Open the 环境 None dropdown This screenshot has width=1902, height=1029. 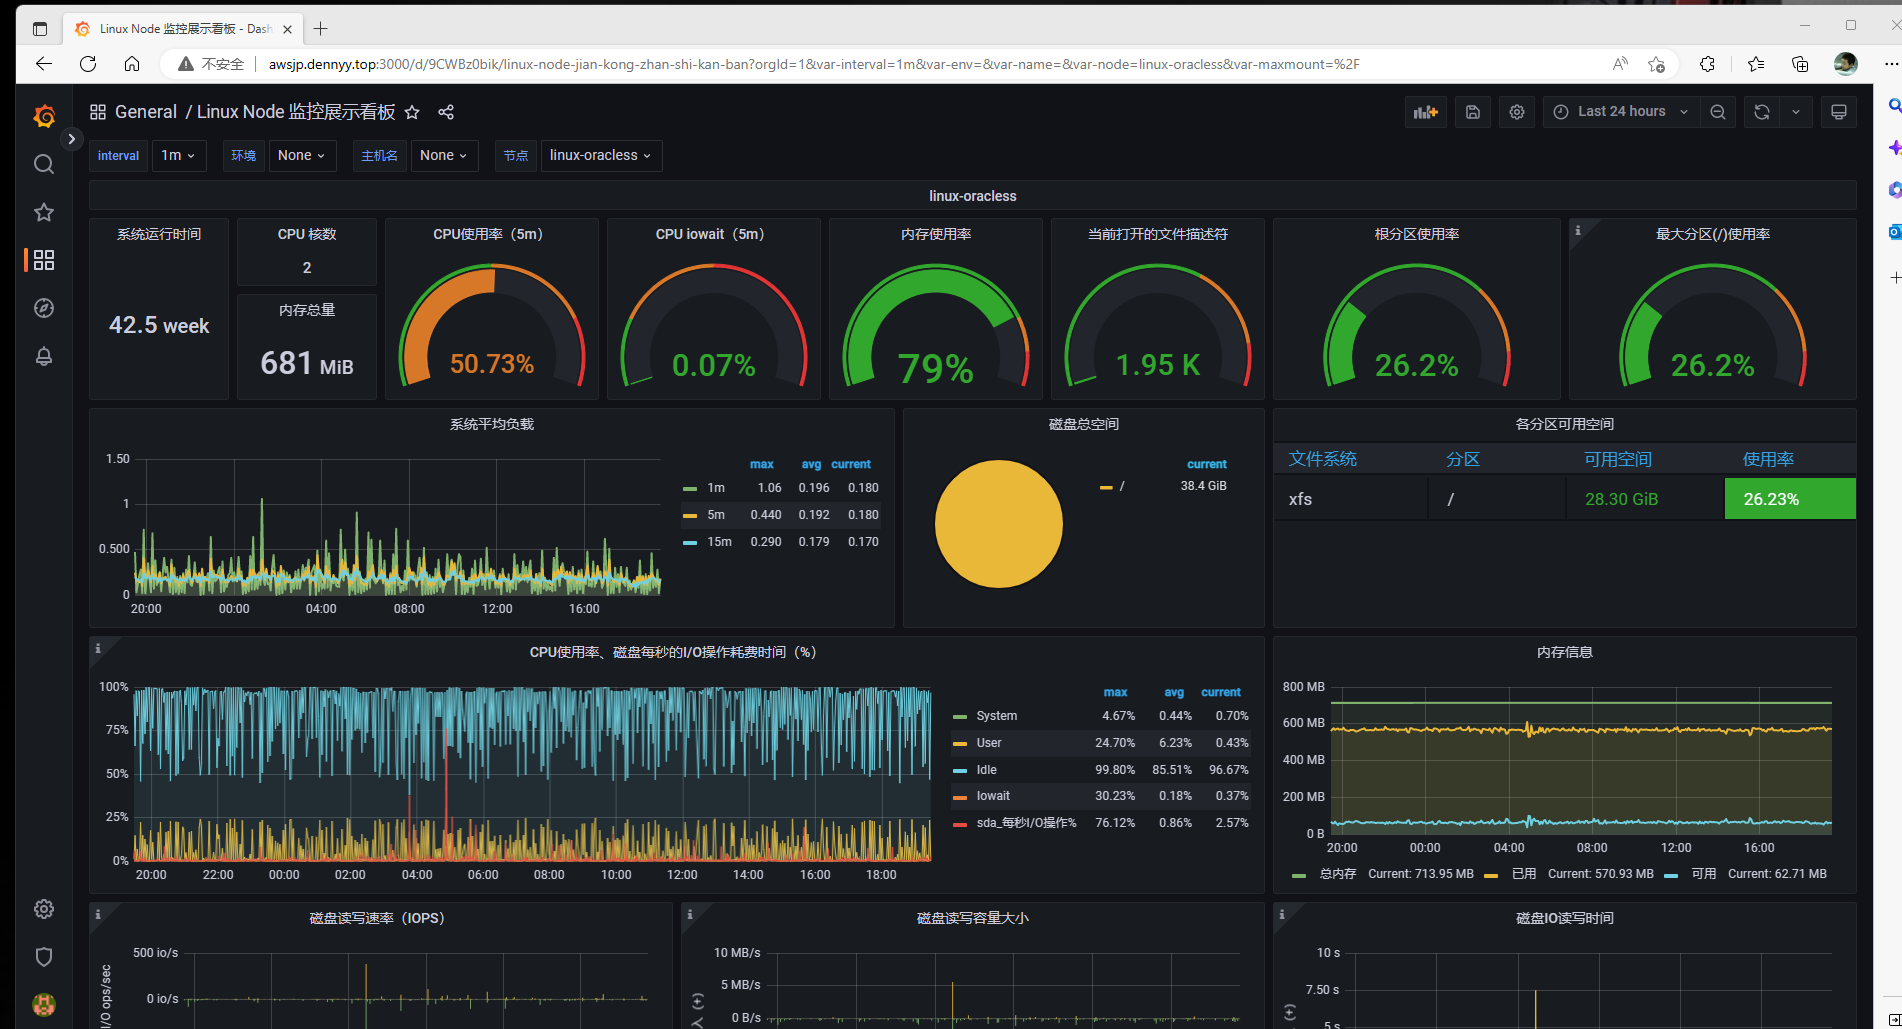[301, 155]
